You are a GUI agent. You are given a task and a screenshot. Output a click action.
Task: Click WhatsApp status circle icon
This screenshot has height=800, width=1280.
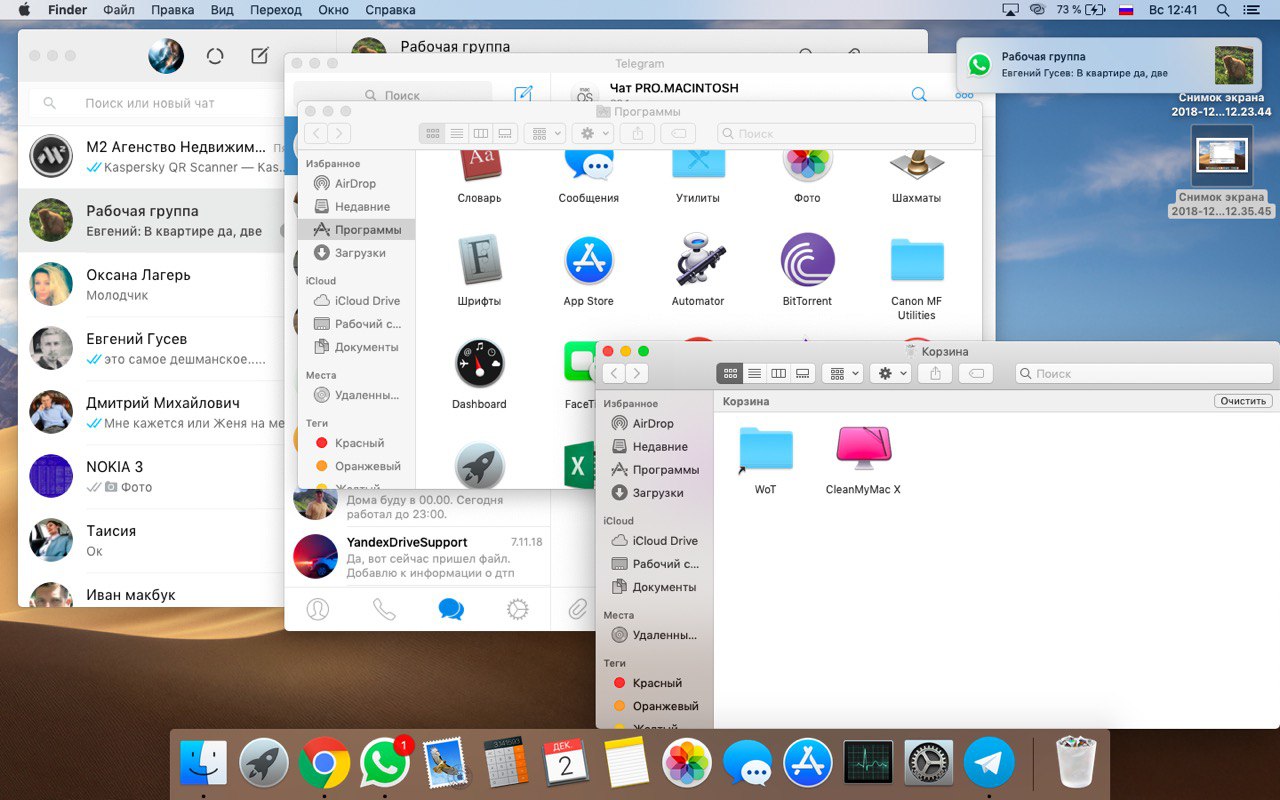(x=215, y=56)
